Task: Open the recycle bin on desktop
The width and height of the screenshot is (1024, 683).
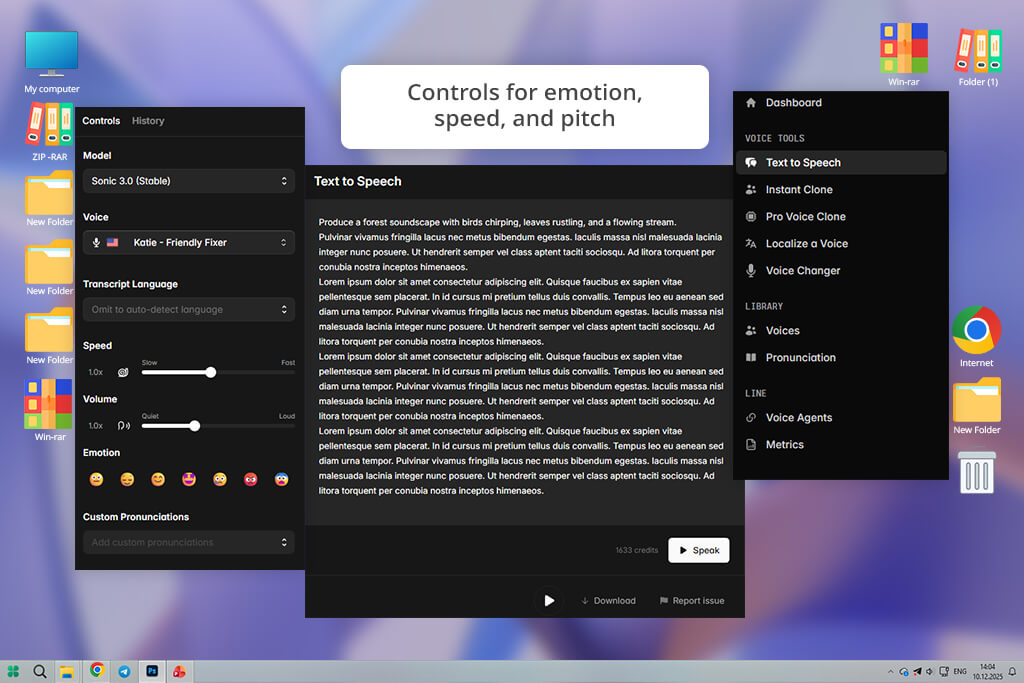Action: tap(976, 471)
